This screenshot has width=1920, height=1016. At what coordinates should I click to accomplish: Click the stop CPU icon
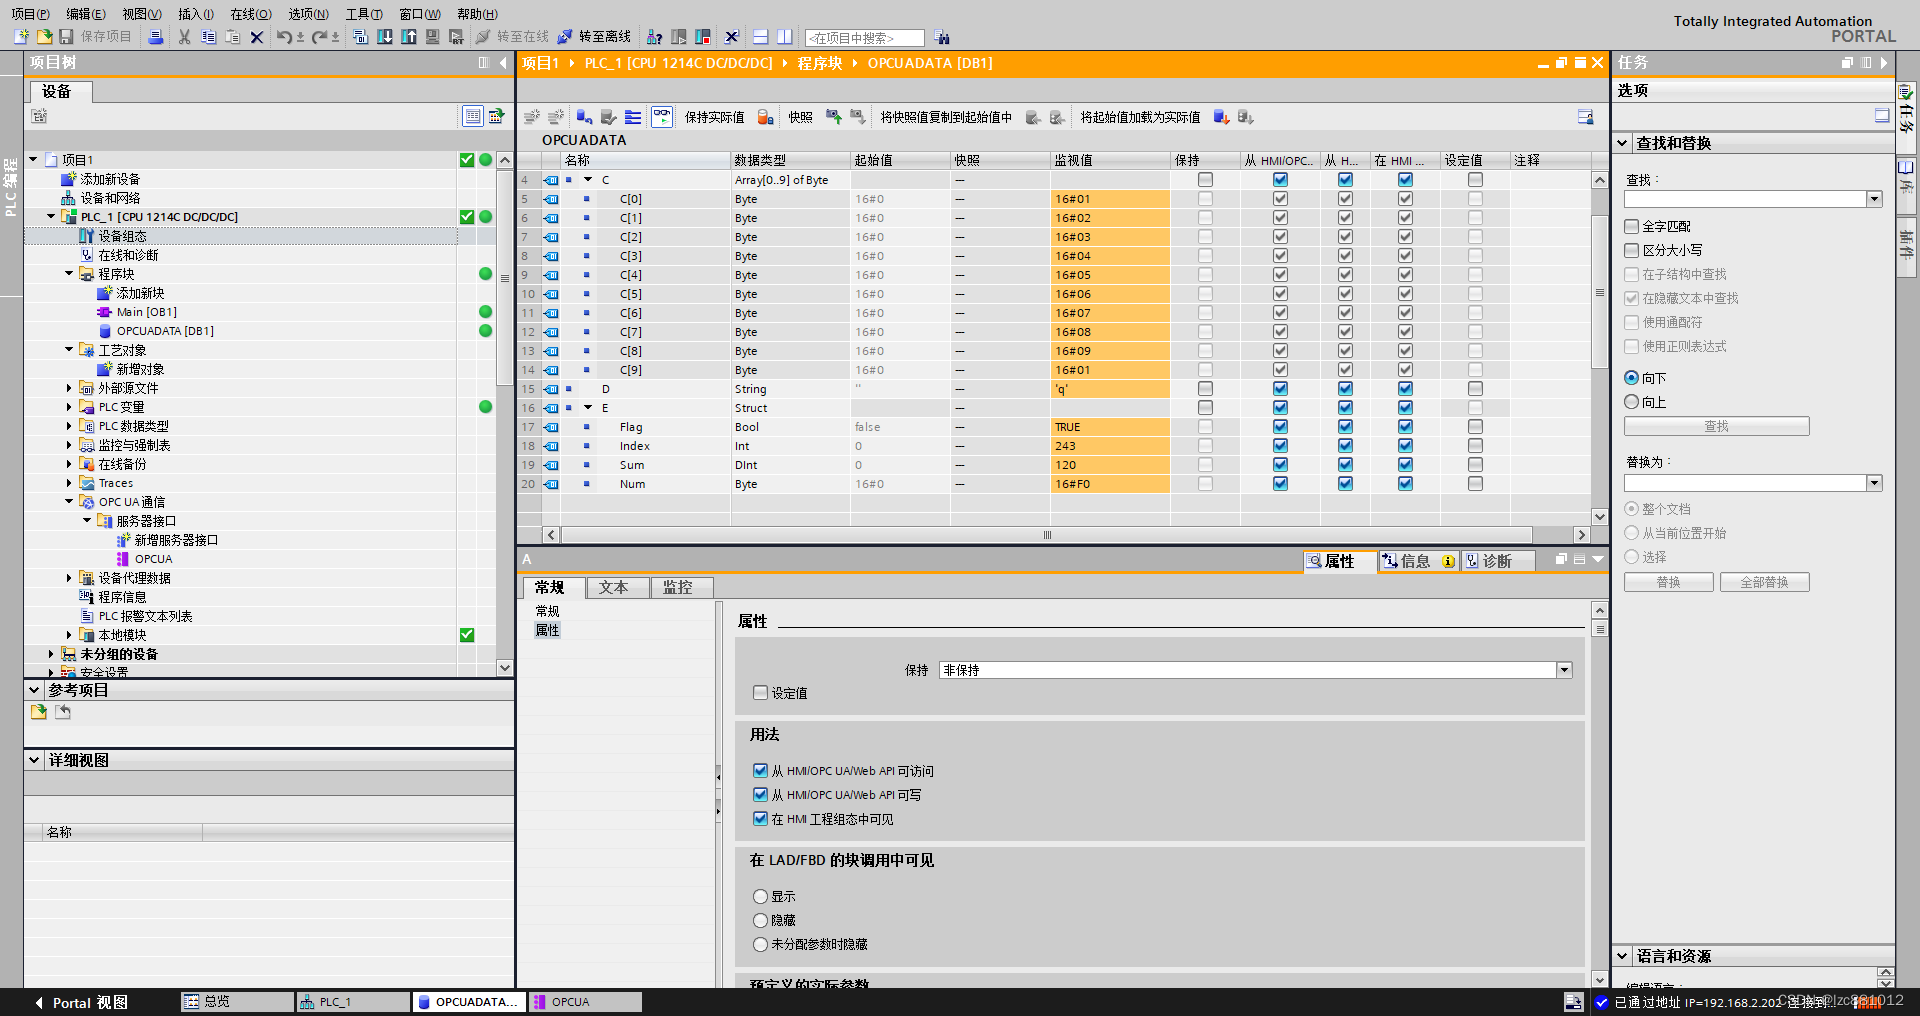pos(703,37)
